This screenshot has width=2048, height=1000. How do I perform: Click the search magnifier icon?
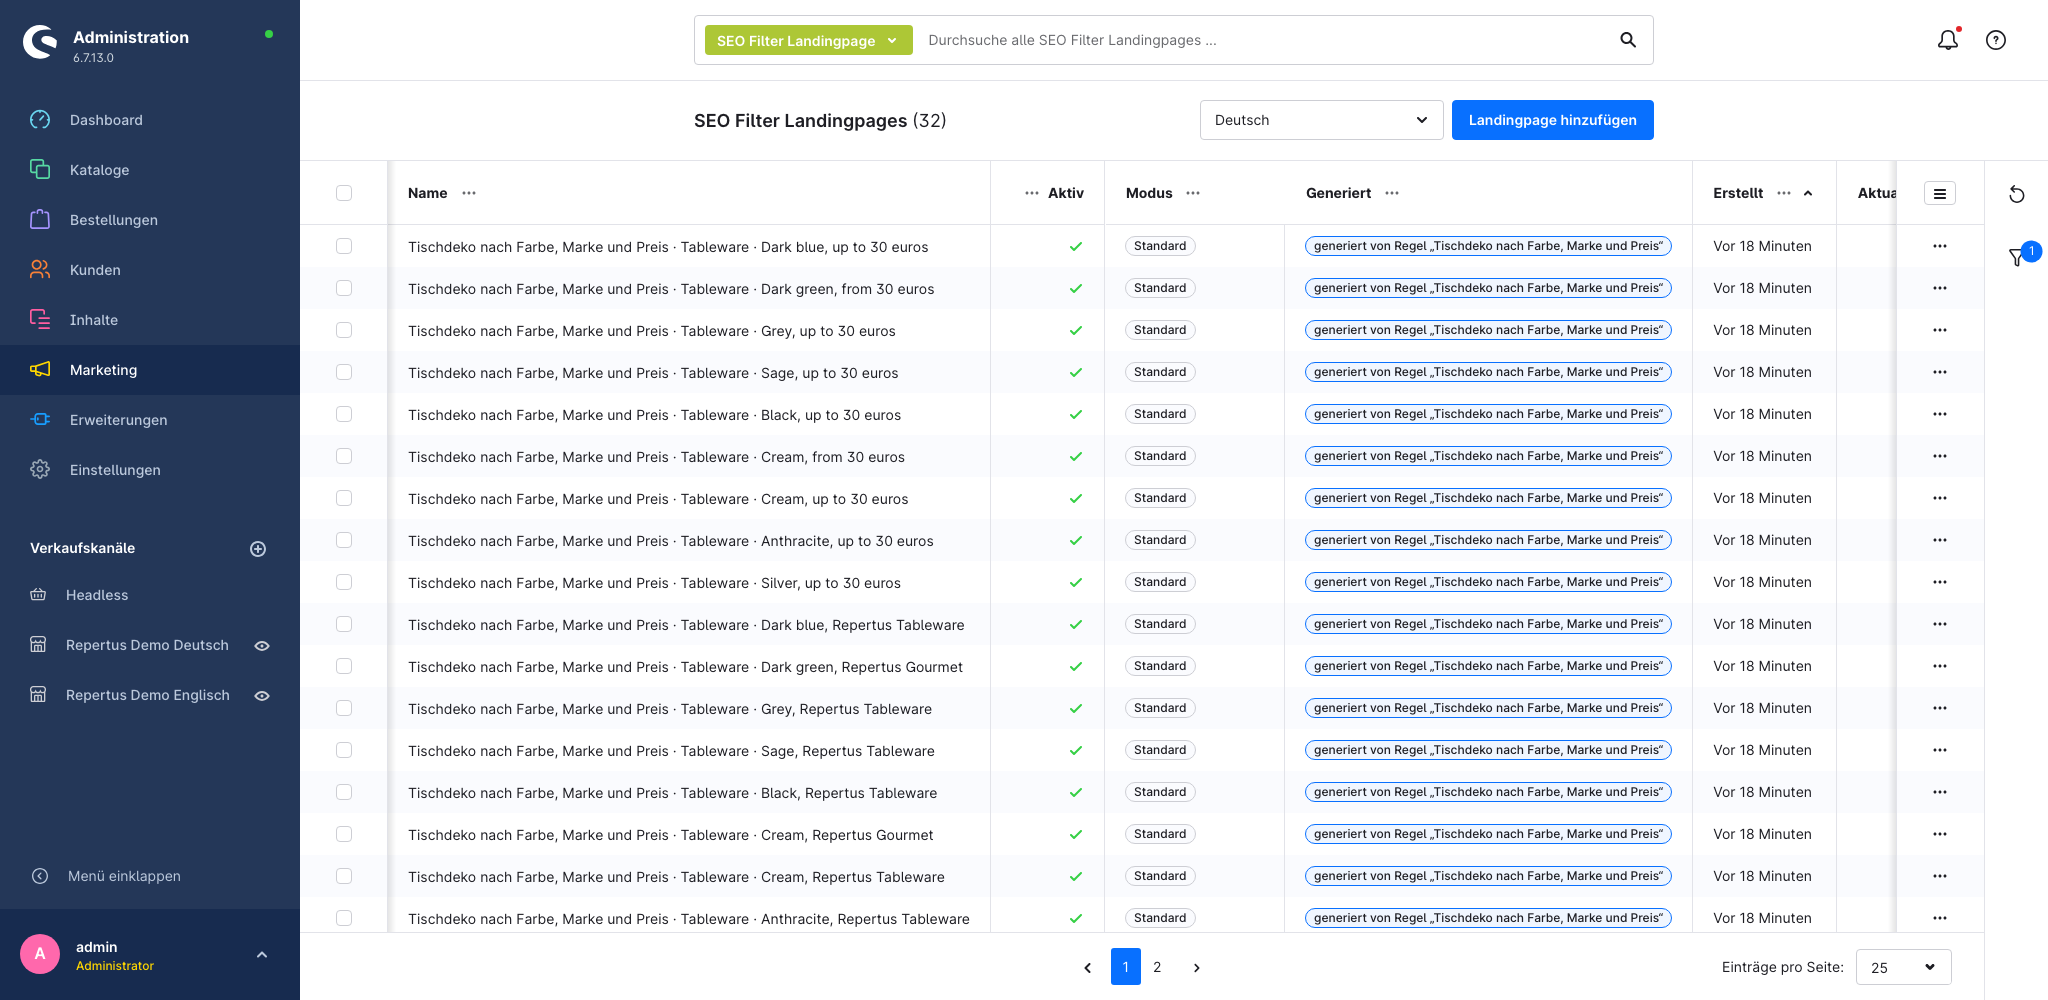point(1628,40)
